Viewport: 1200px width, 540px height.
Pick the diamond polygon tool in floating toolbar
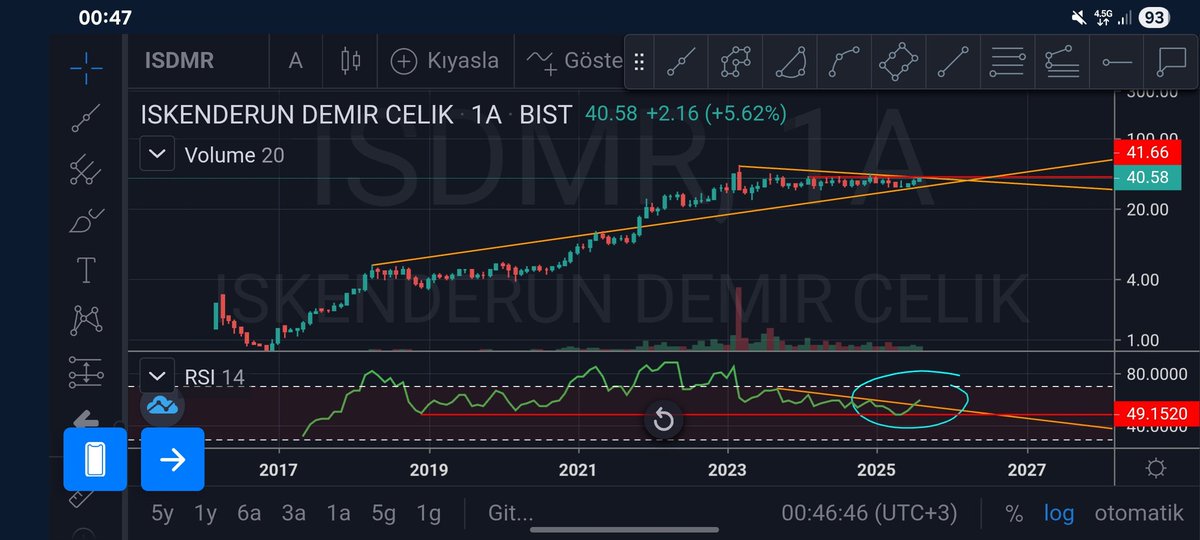pyautogui.click(x=898, y=62)
